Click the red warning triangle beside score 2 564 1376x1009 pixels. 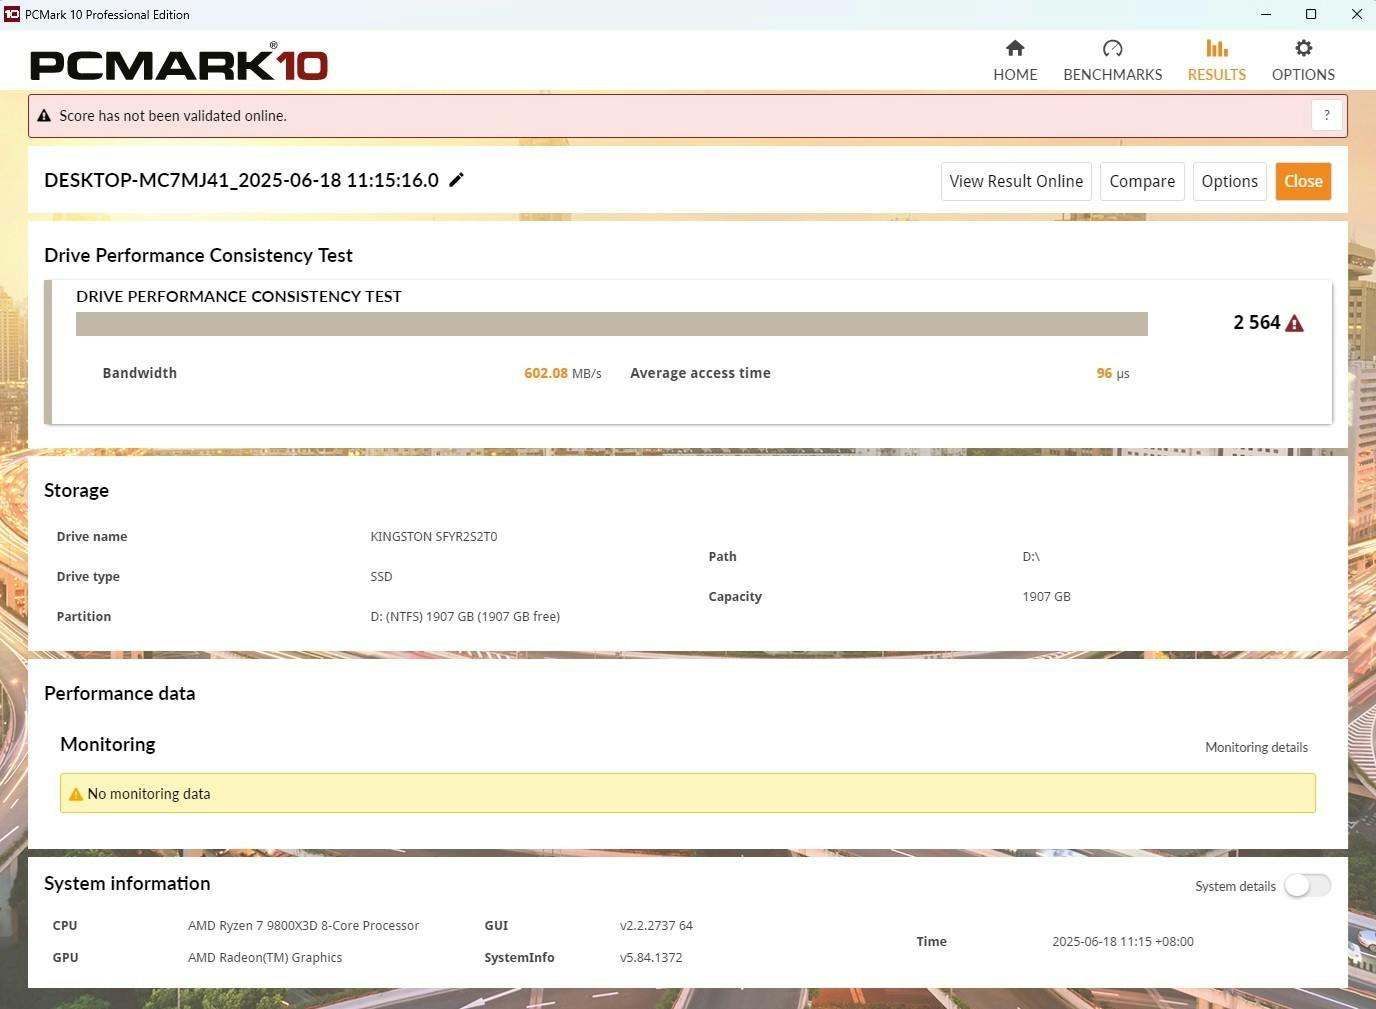1294,323
